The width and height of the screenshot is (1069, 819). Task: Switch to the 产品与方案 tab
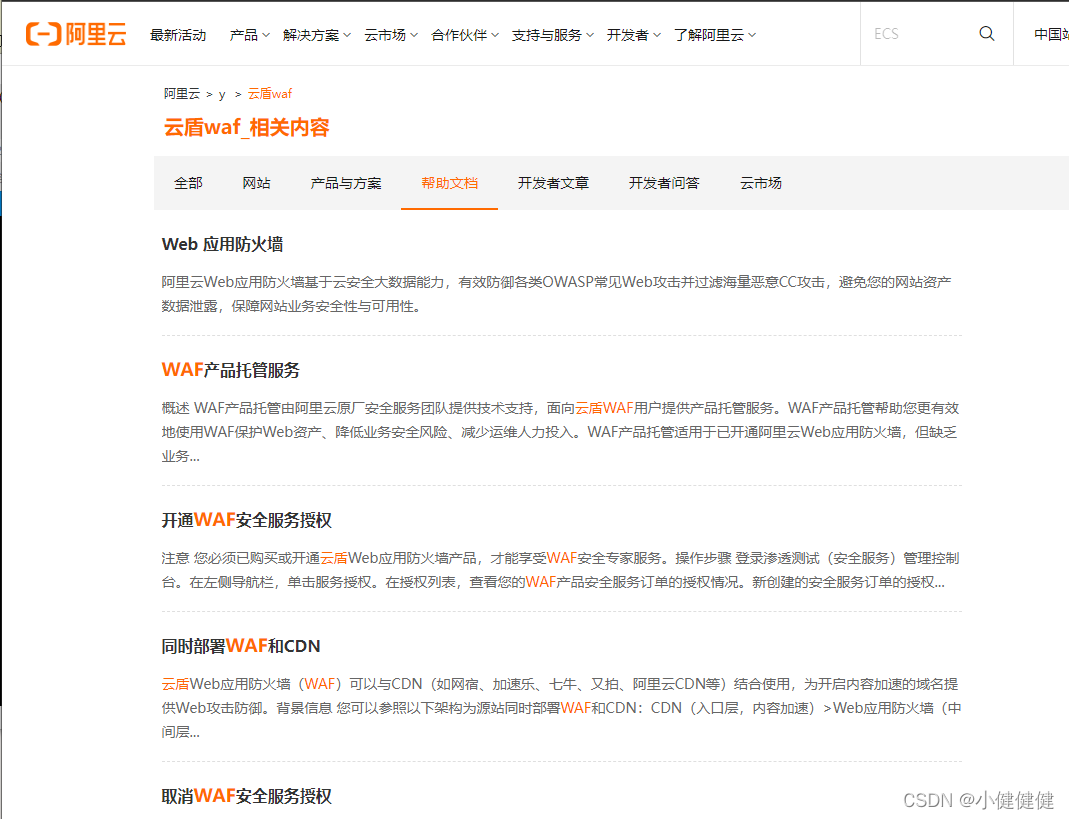click(x=346, y=183)
